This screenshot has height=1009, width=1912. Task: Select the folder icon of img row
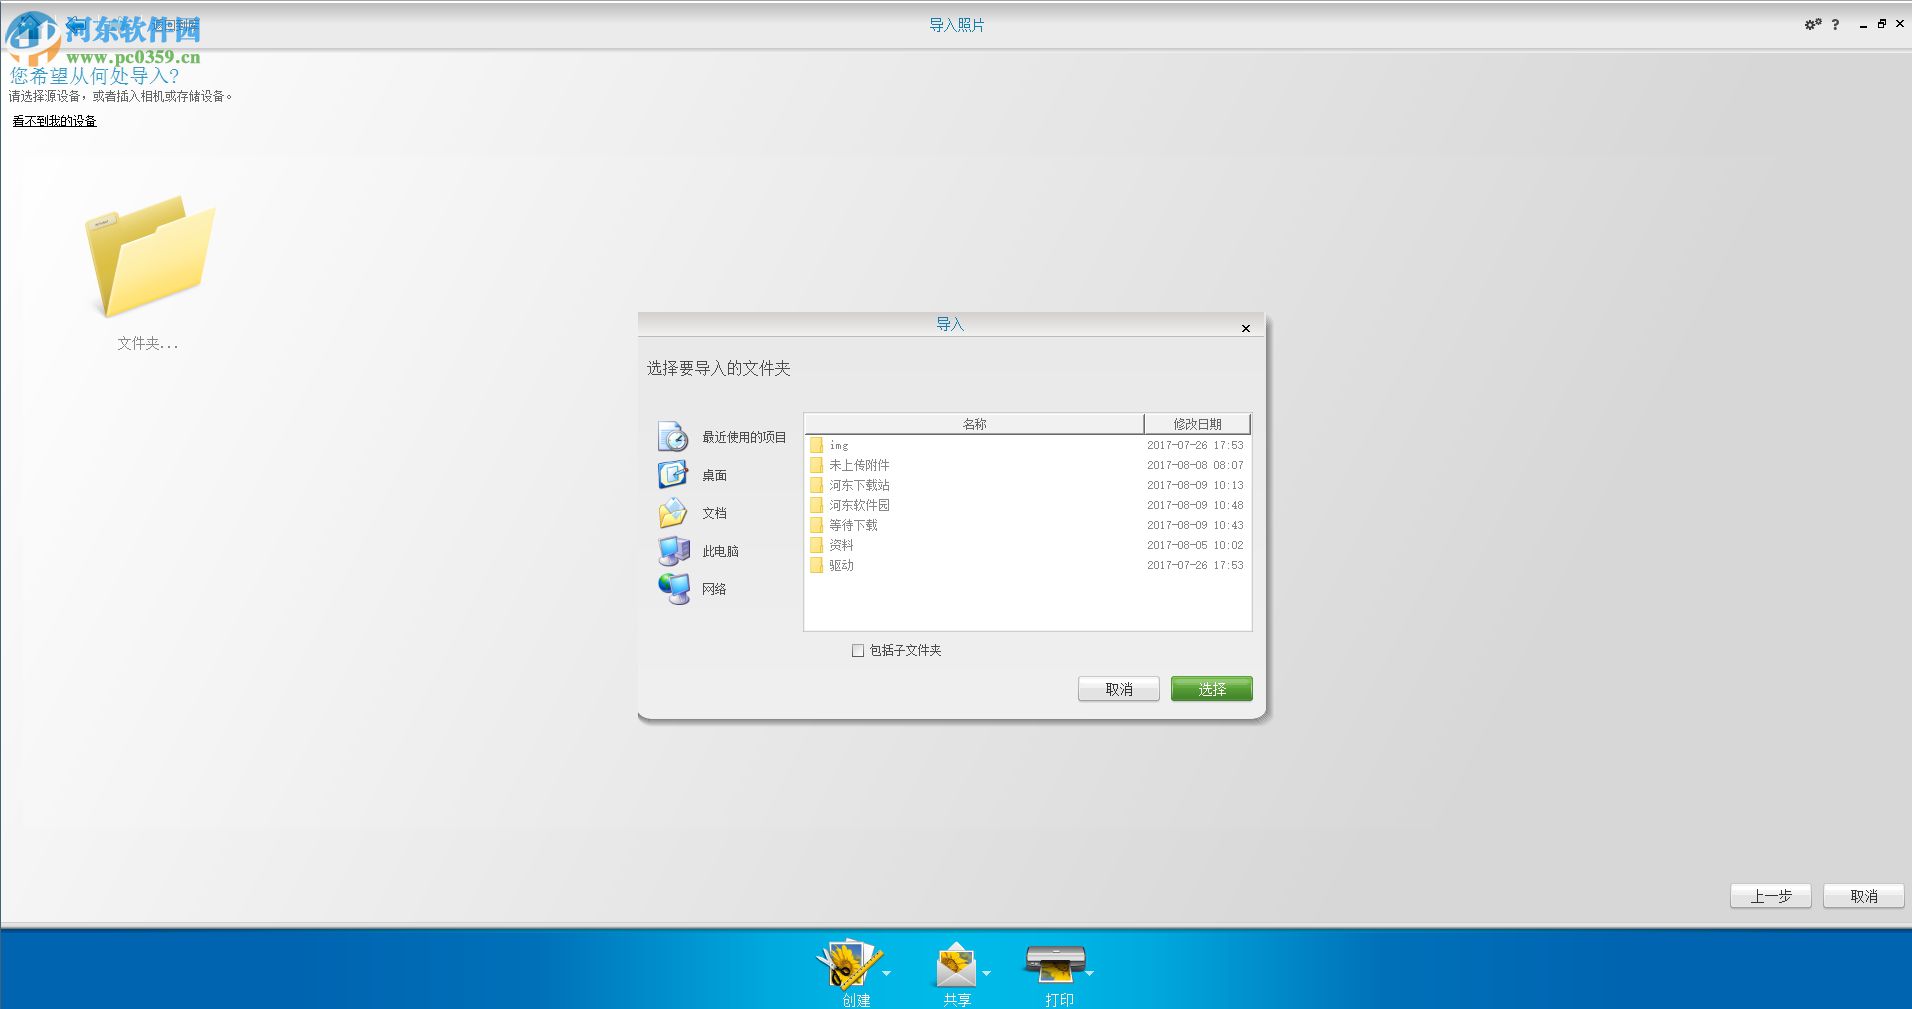[816, 445]
